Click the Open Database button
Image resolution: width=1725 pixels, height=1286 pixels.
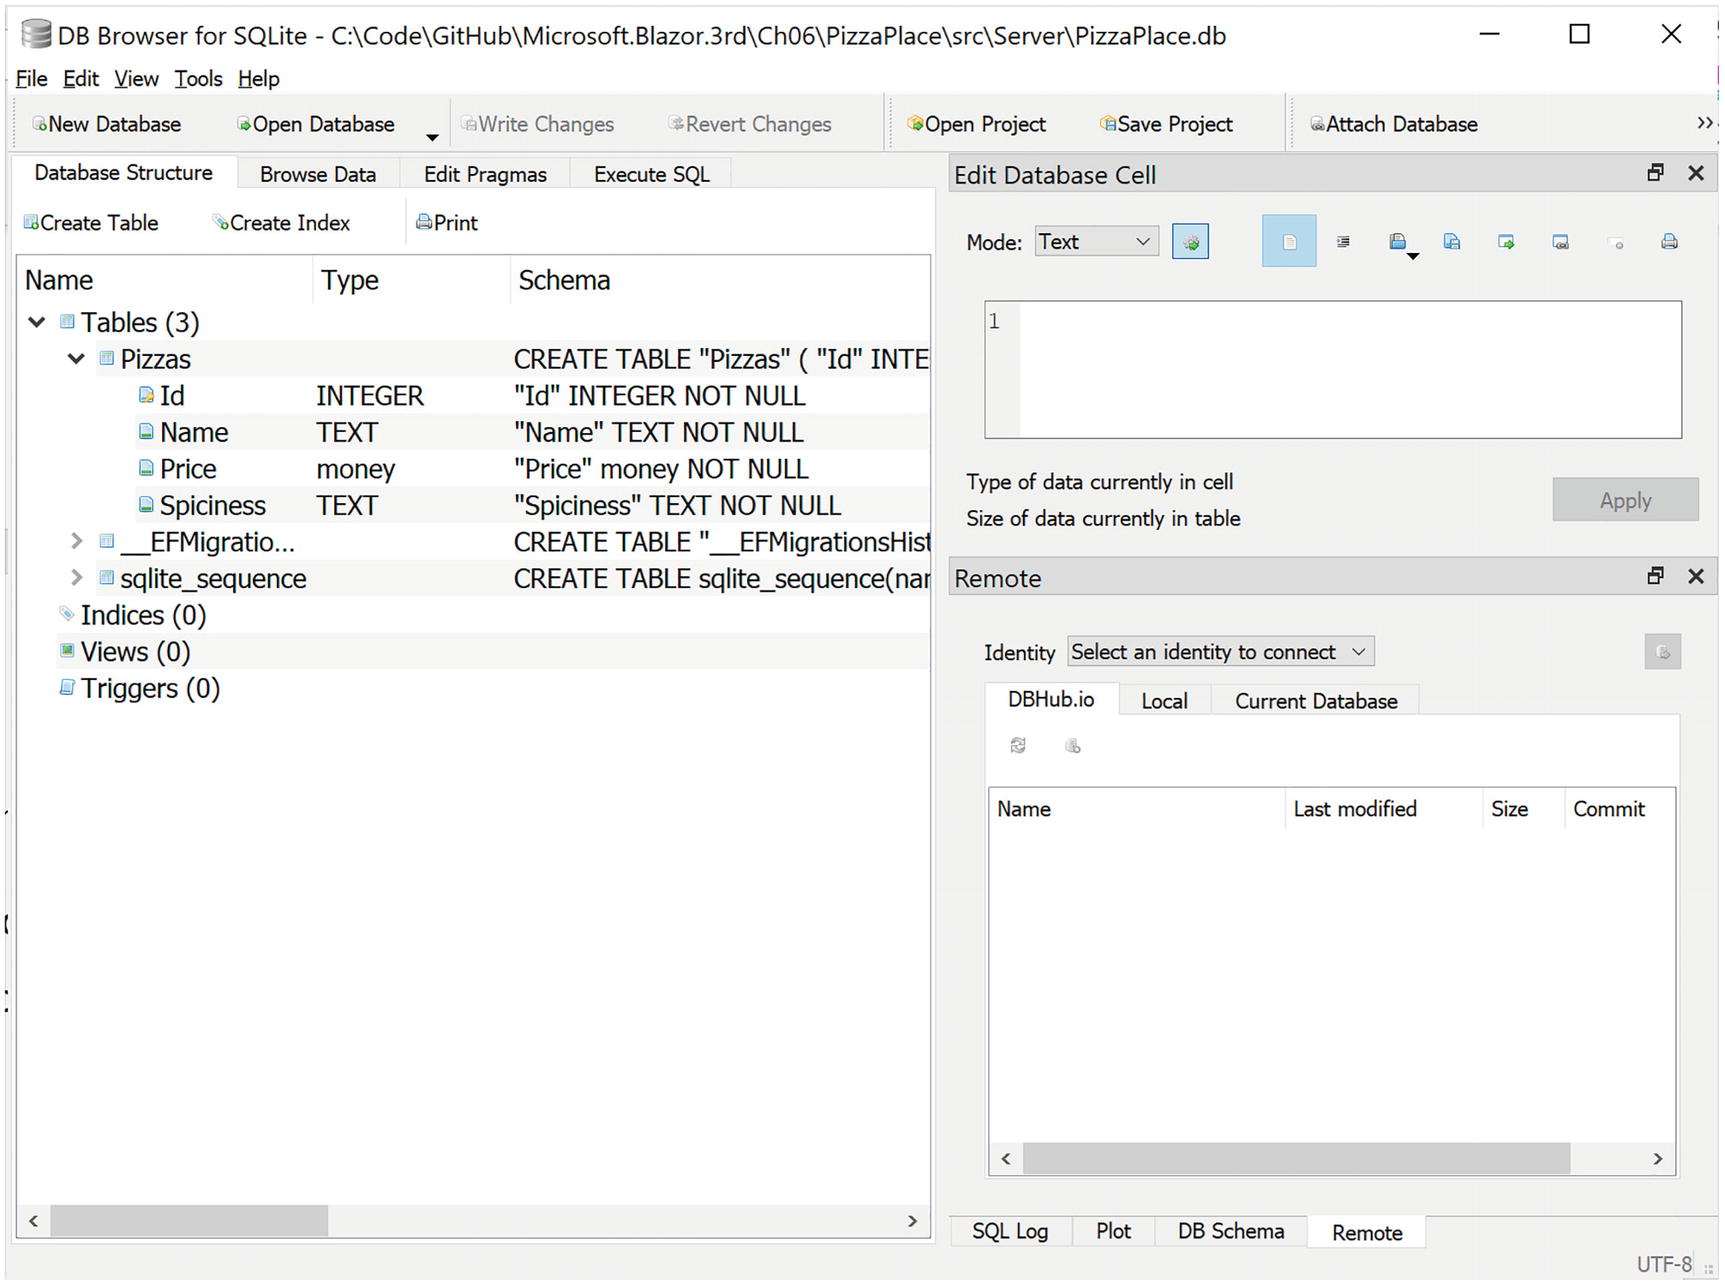pos(315,124)
